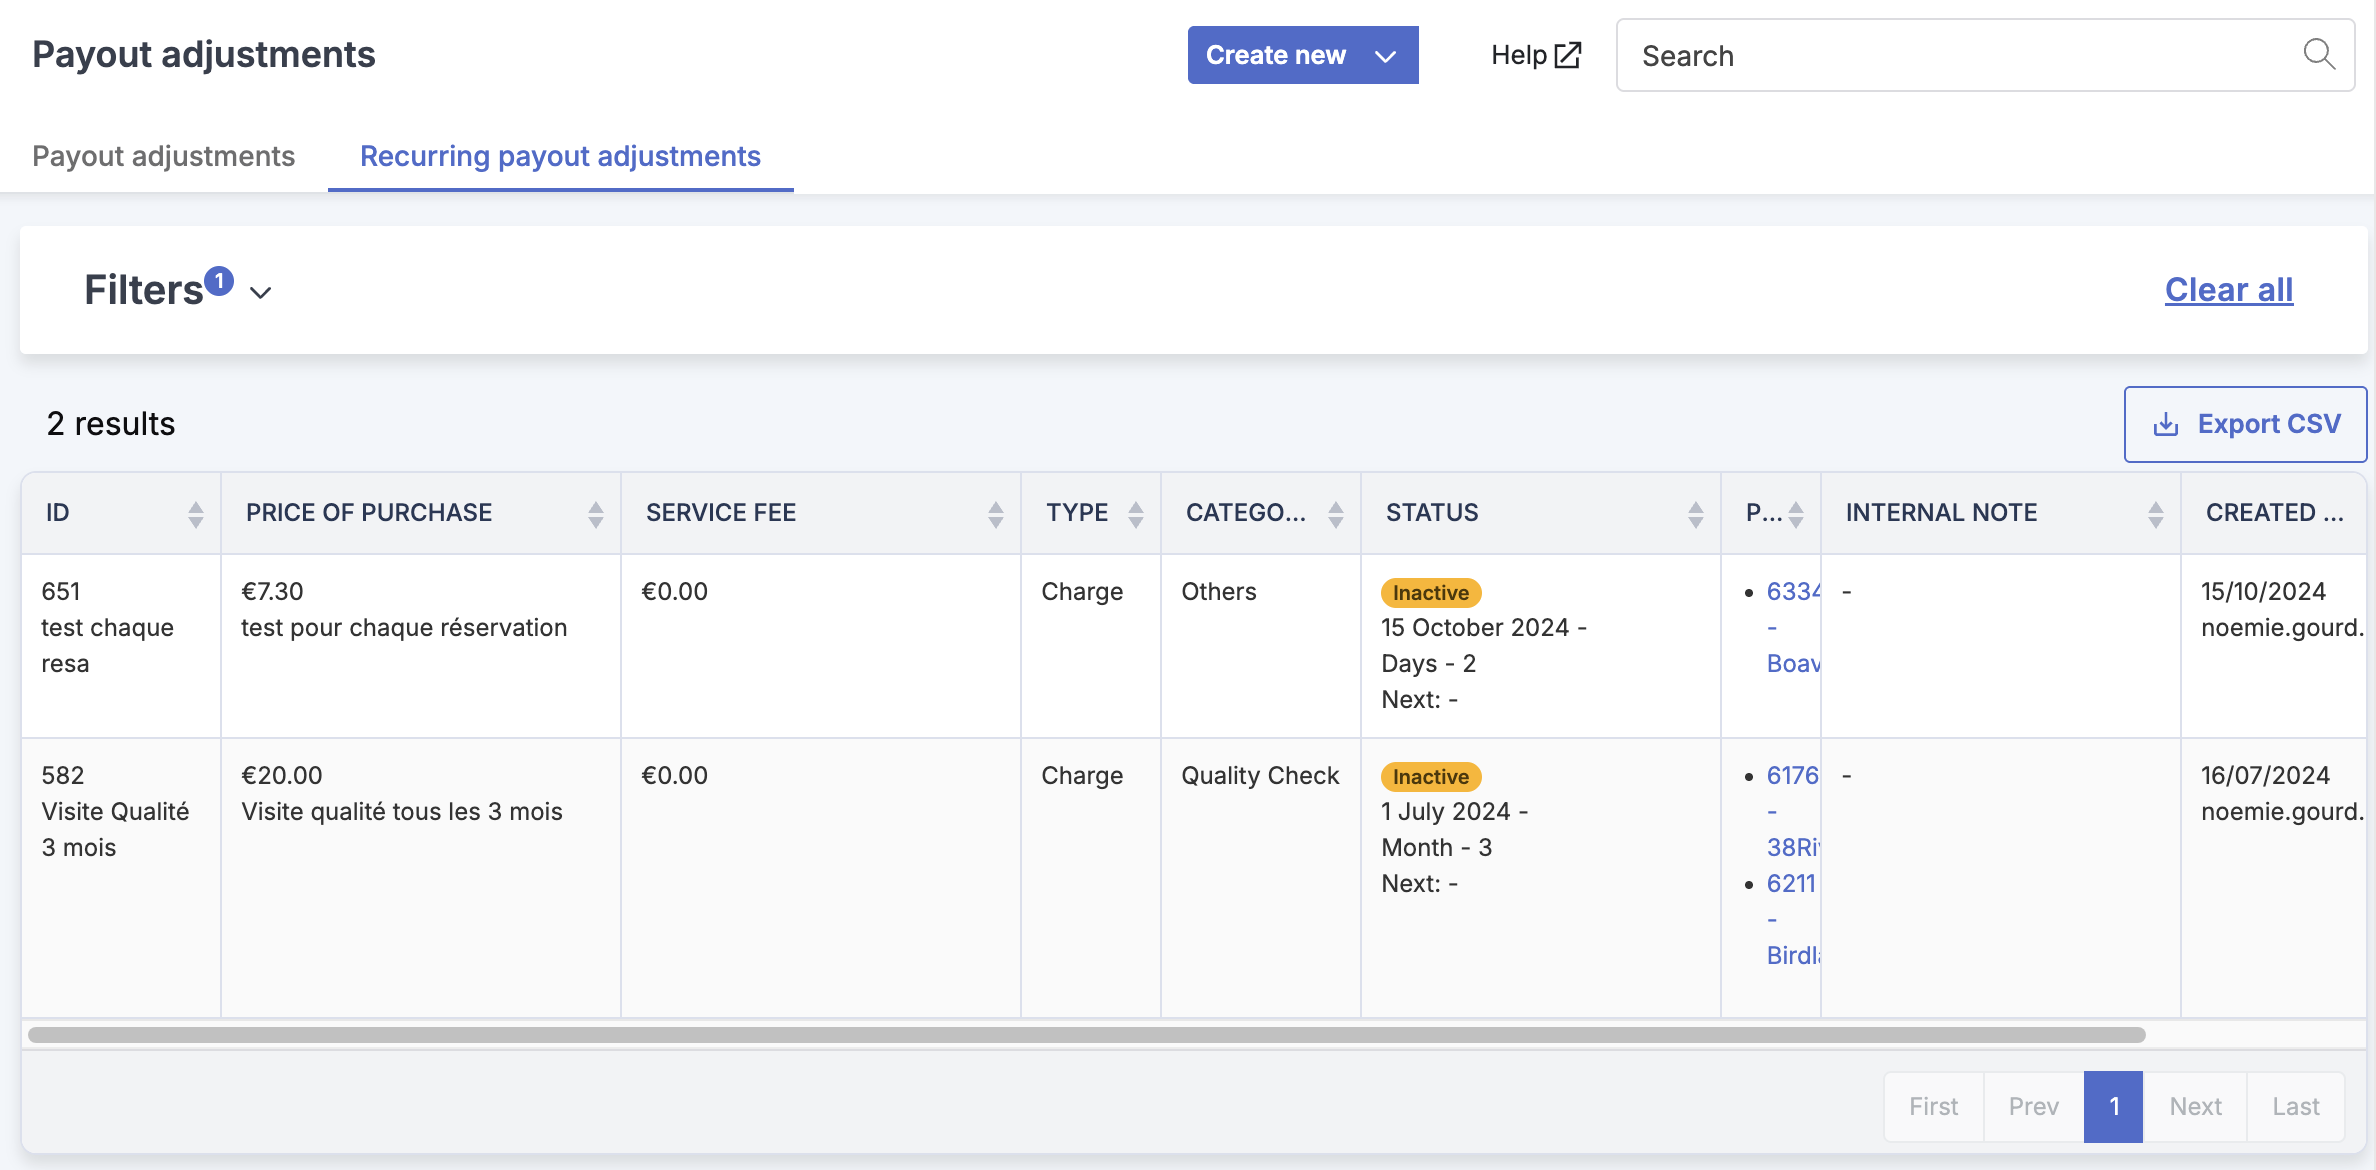The width and height of the screenshot is (2376, 1170).
Task: Sort by P... column arrows
Action: [1796, 514]
